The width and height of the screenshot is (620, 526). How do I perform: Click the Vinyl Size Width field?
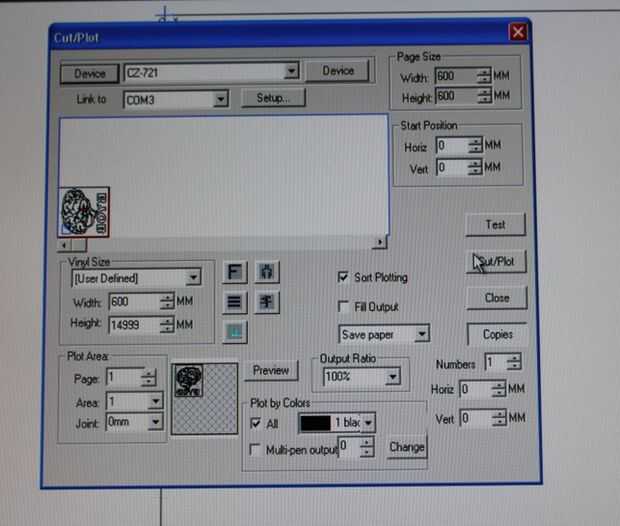[x=134, y=302]
